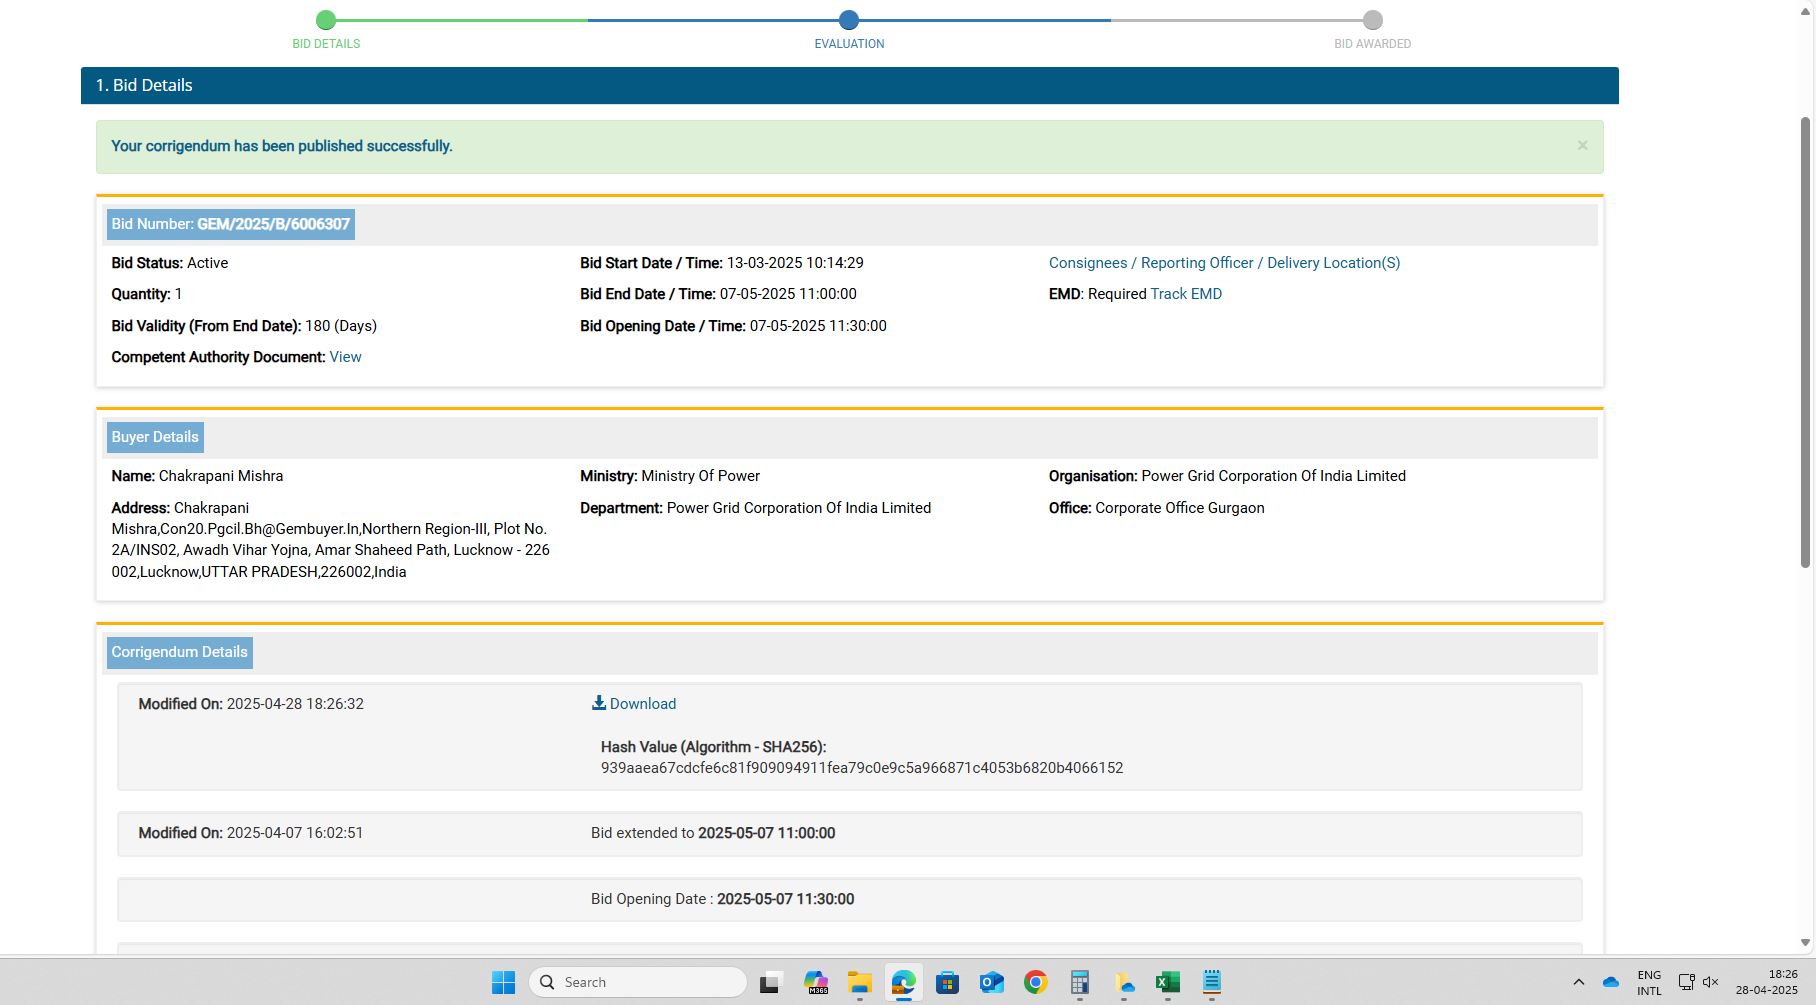Unmute via the muted speaker tray icon
The height and width of the screenshot is (1005, 1816).
[1710, 982]
